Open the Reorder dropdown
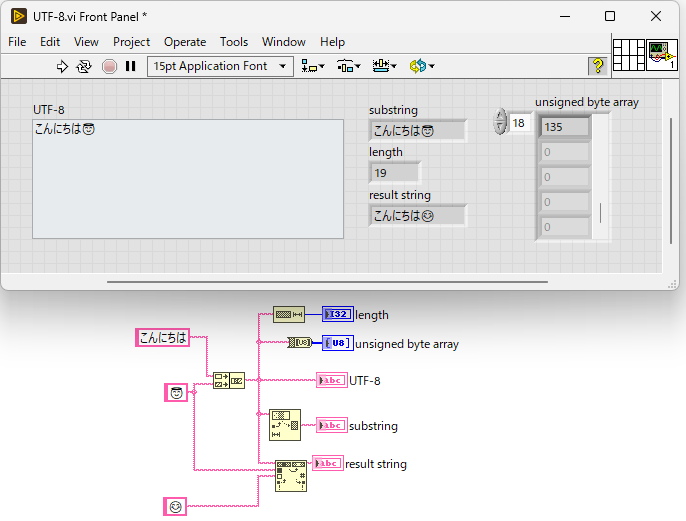The width and height of the screenshot is (686, 521). [422, 66]
